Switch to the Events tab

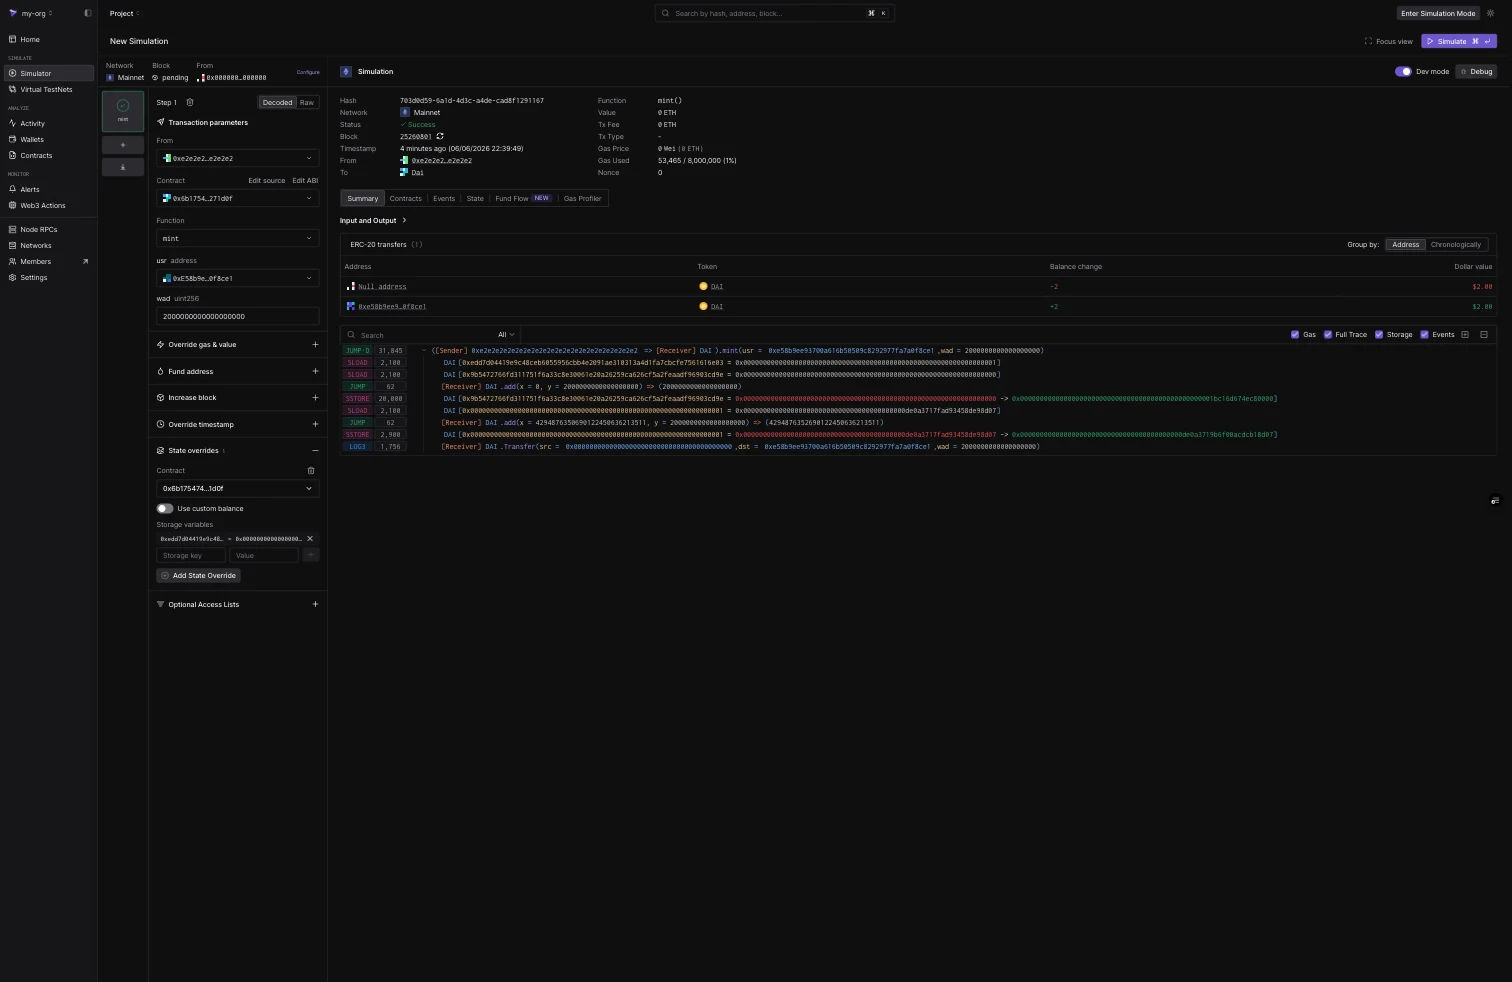[444, 198]
